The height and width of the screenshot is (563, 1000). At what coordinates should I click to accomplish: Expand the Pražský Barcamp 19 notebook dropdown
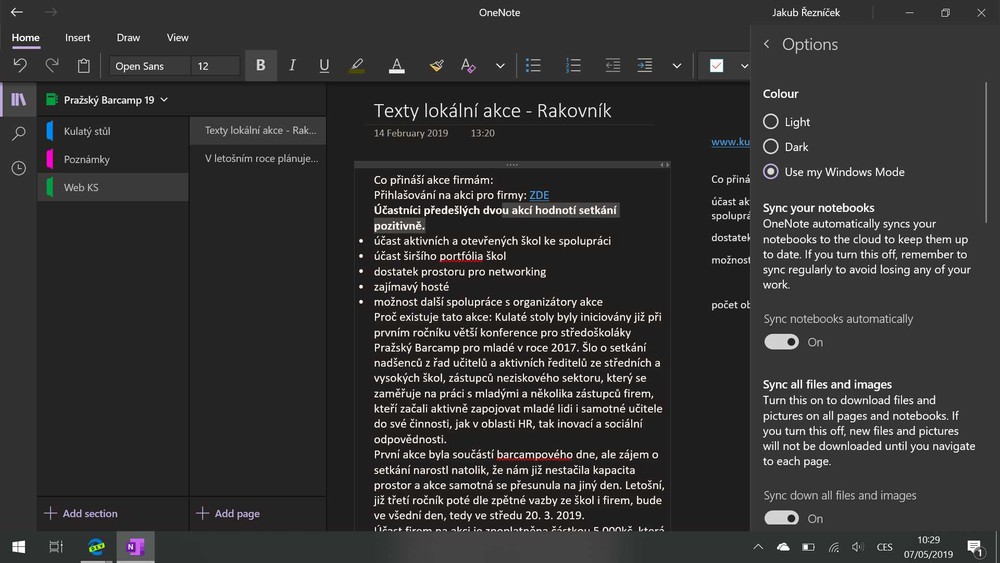164,100
